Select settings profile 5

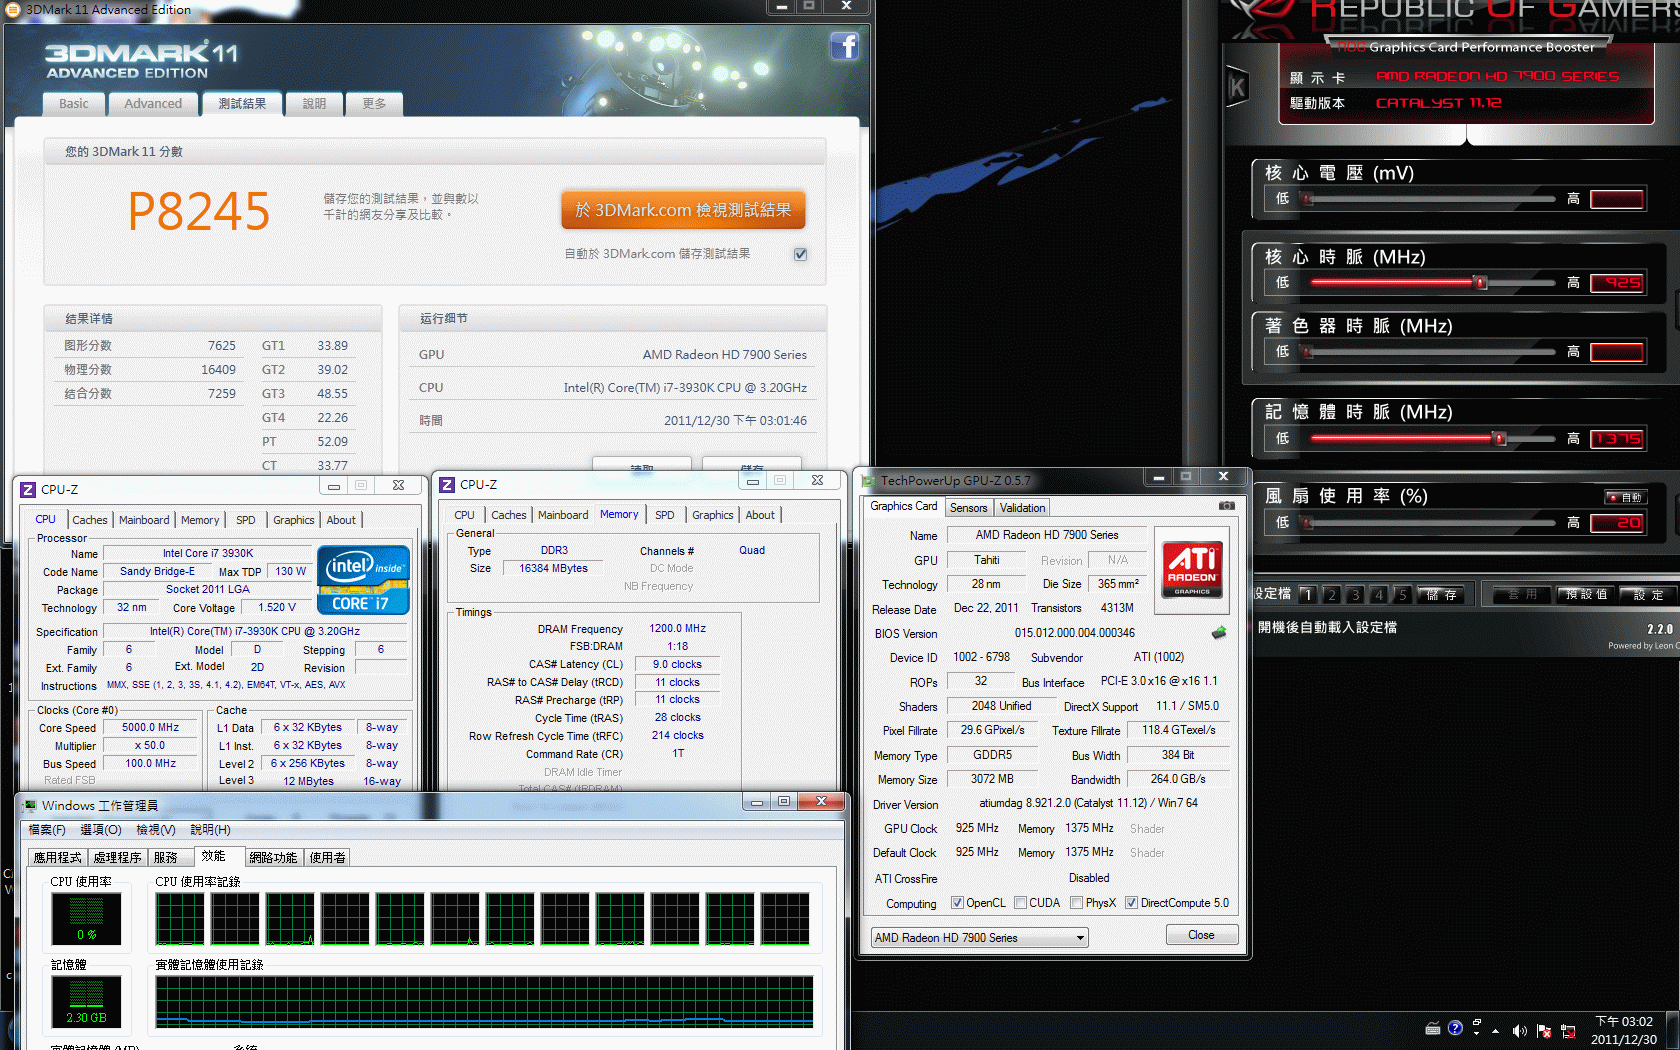1403,595
